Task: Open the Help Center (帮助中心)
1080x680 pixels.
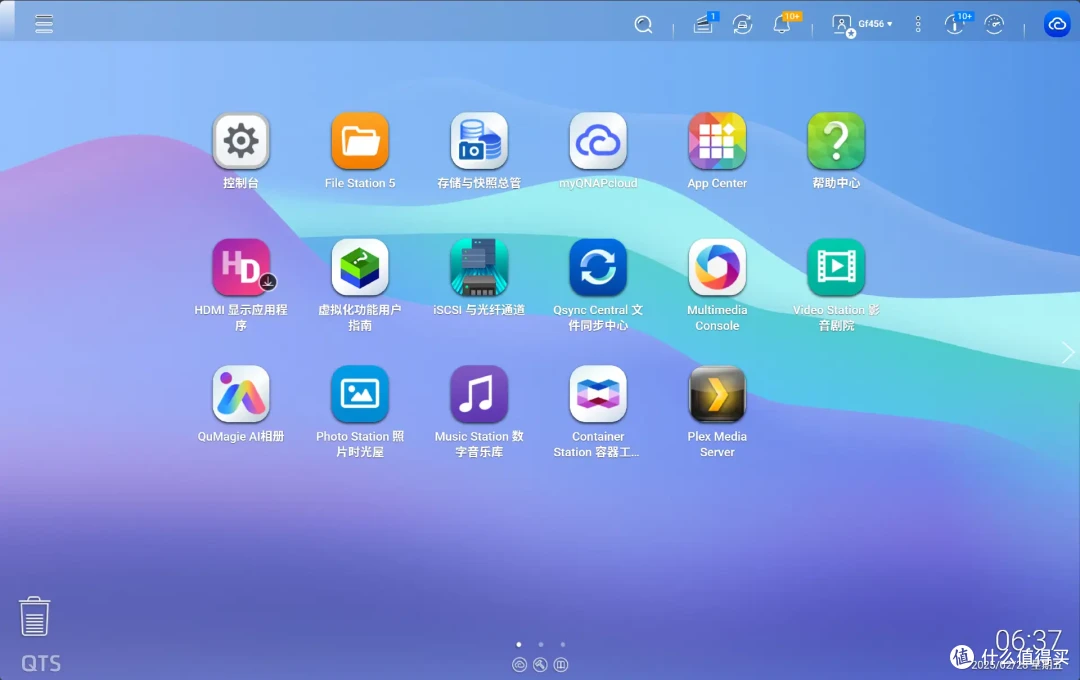Action: click(x=836, y=141)
